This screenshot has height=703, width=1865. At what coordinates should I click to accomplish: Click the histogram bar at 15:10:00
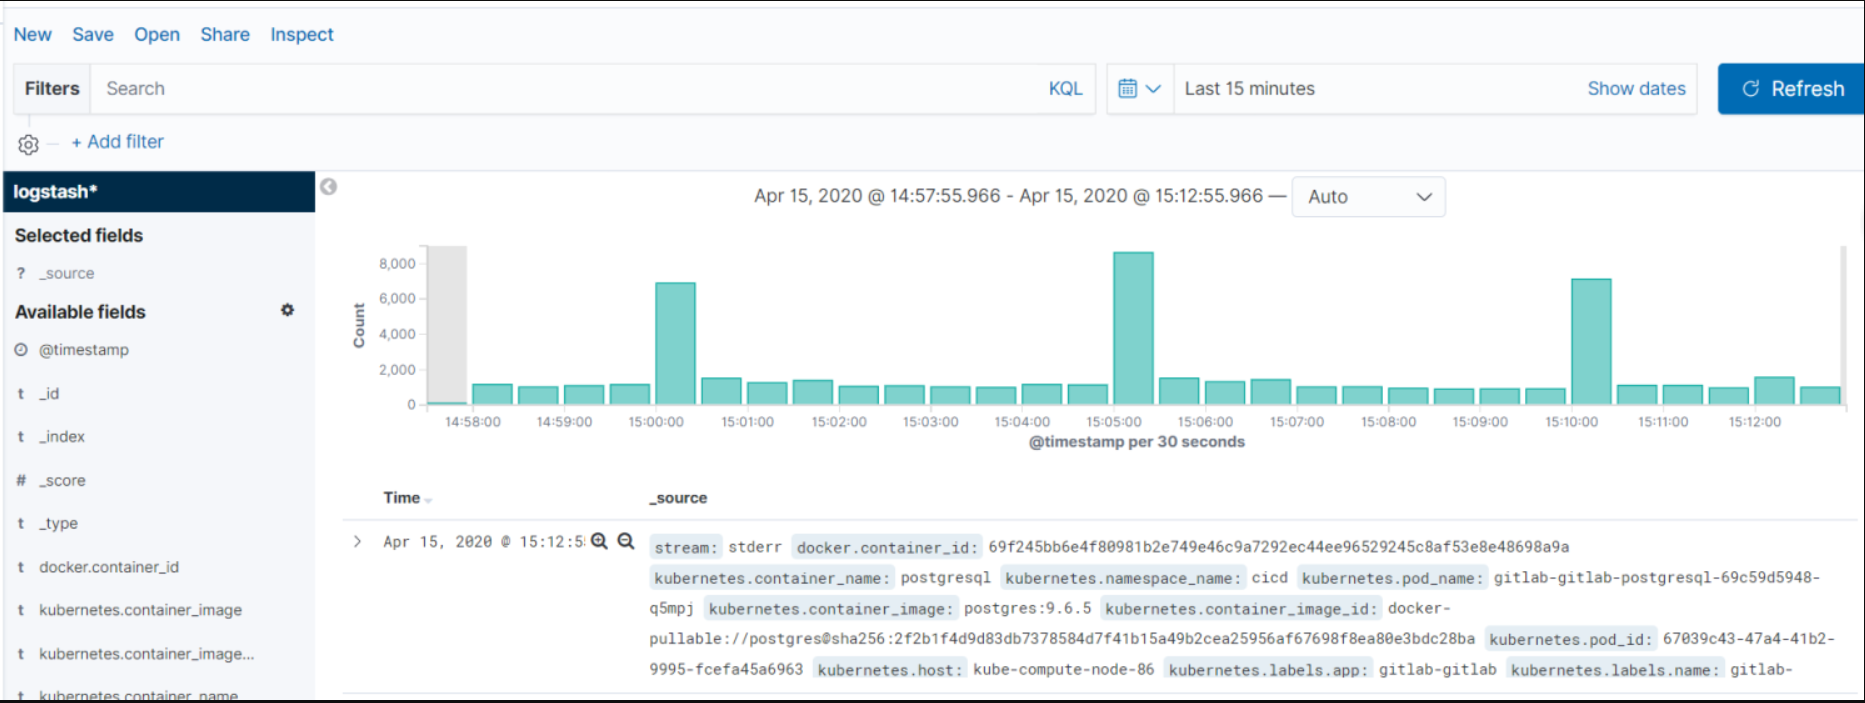coord(1591,341)
